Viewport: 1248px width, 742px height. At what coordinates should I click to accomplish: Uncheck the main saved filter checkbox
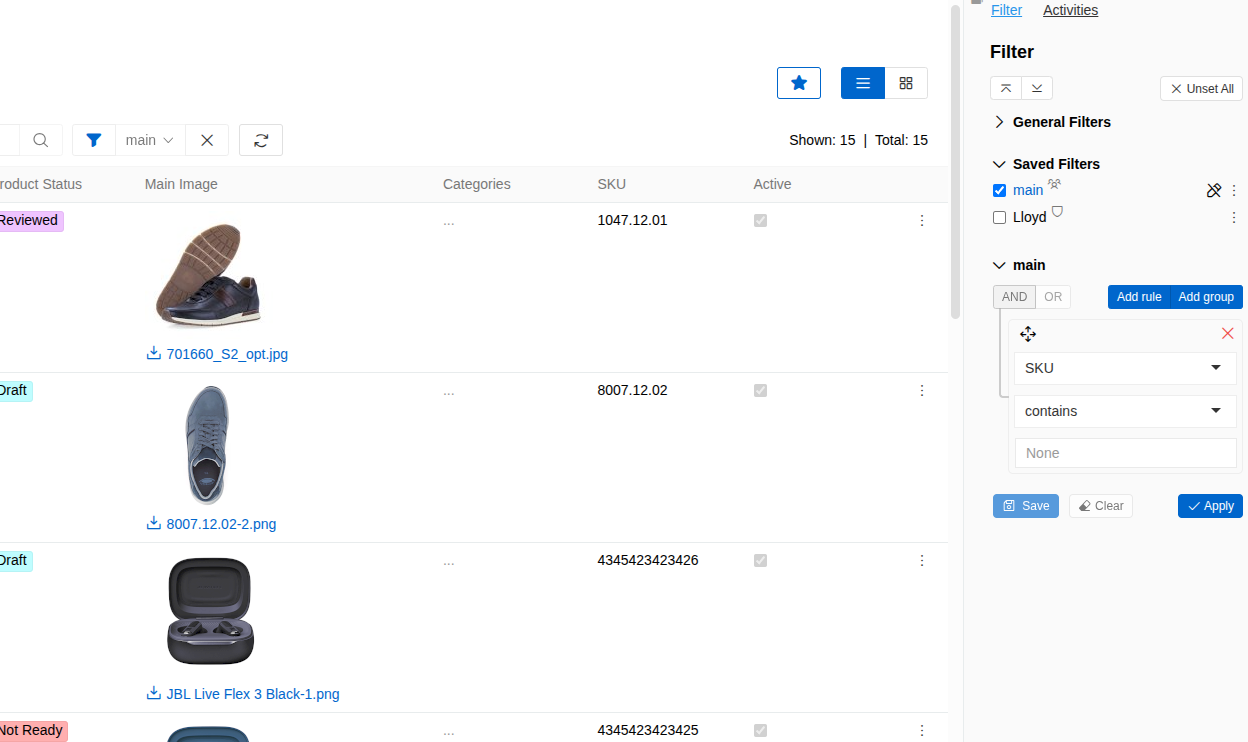point(999,190)
